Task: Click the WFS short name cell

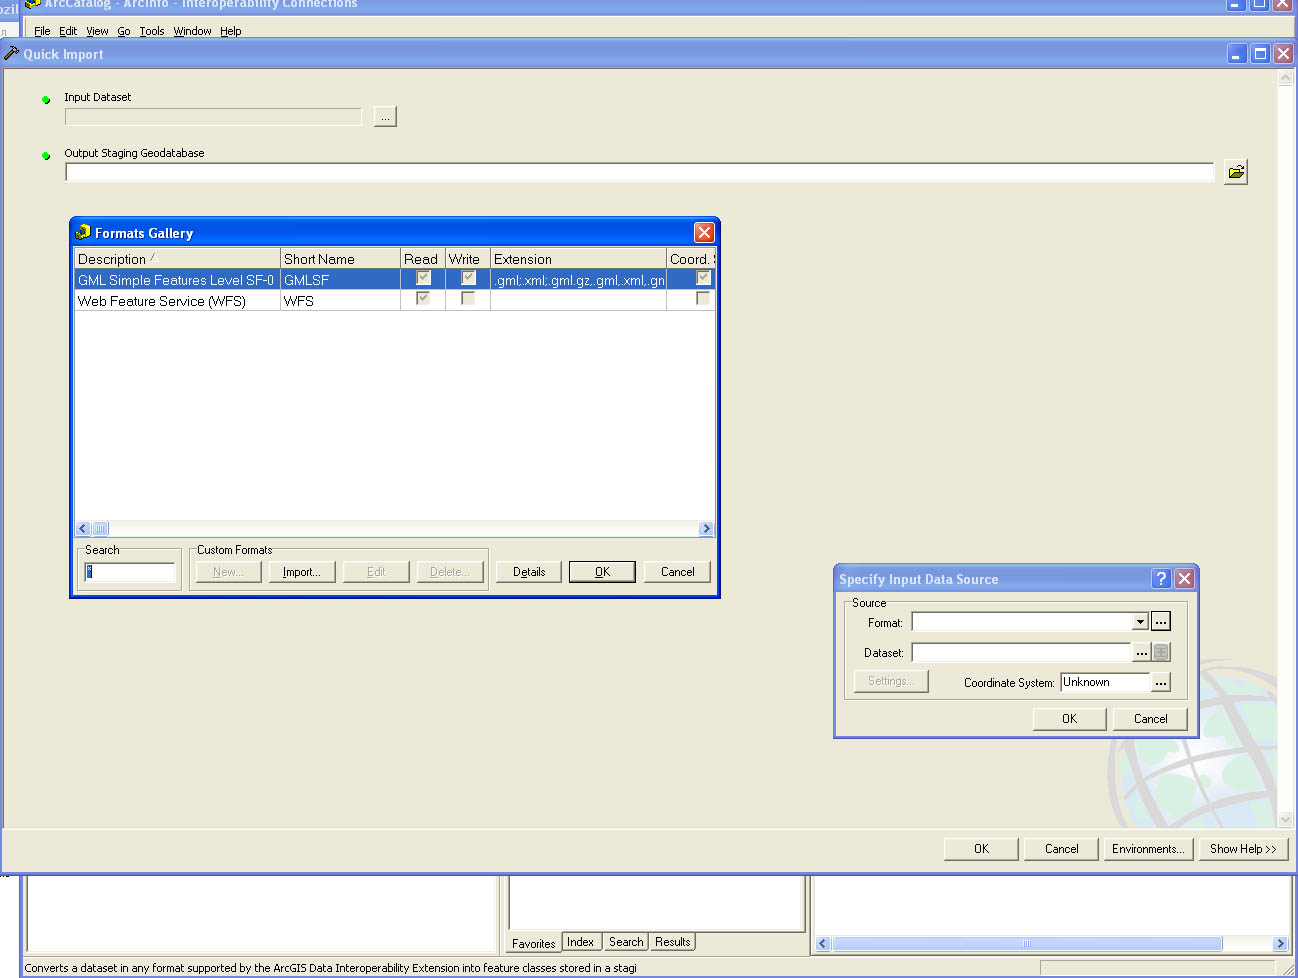Action: tap(340, 300)
